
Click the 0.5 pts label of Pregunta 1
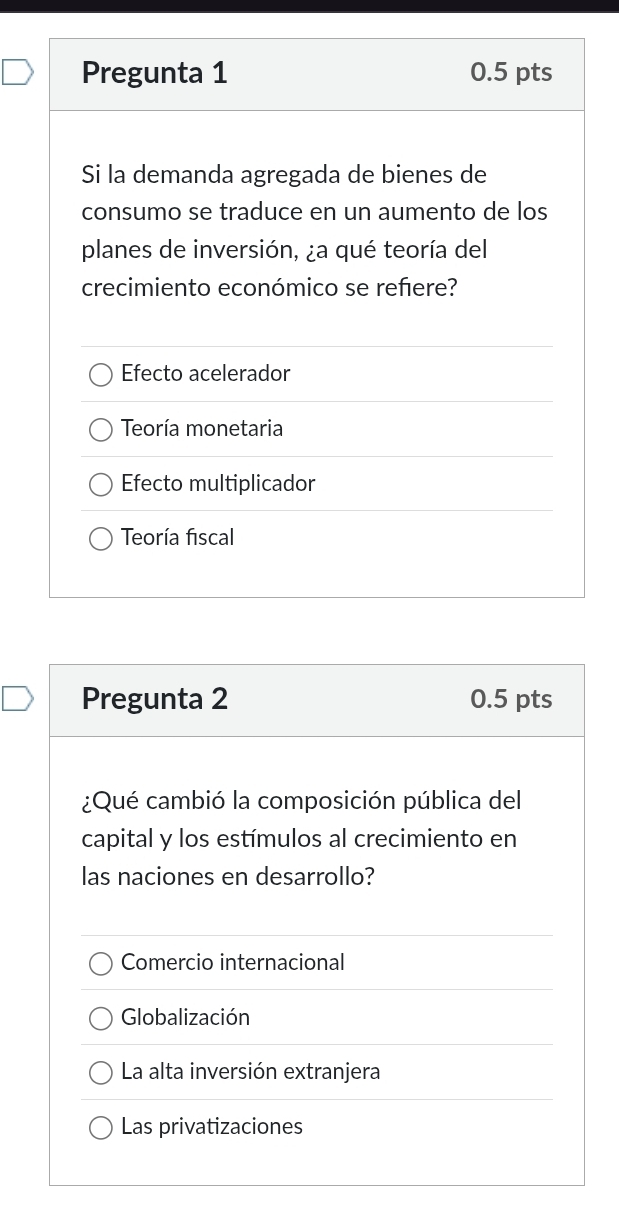tap(510, 73)
